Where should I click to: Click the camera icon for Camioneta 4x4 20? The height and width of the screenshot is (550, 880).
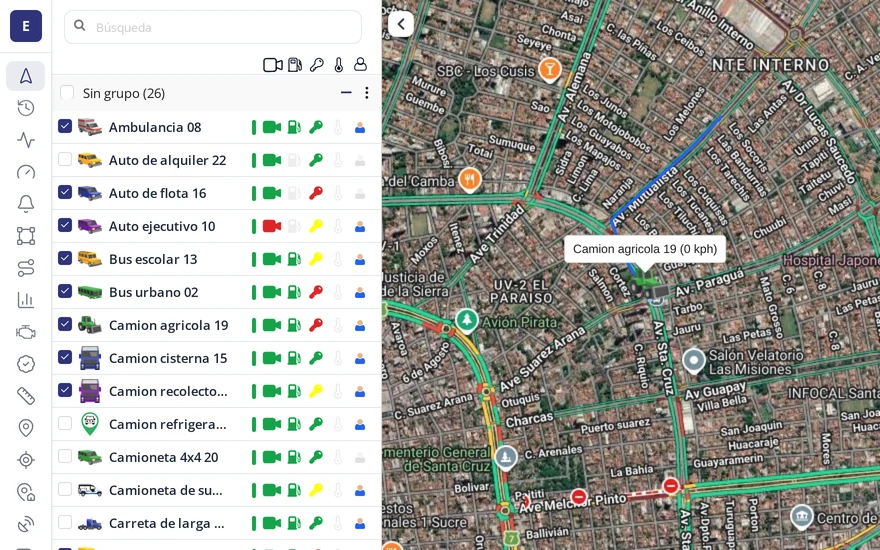pos(272,457)
